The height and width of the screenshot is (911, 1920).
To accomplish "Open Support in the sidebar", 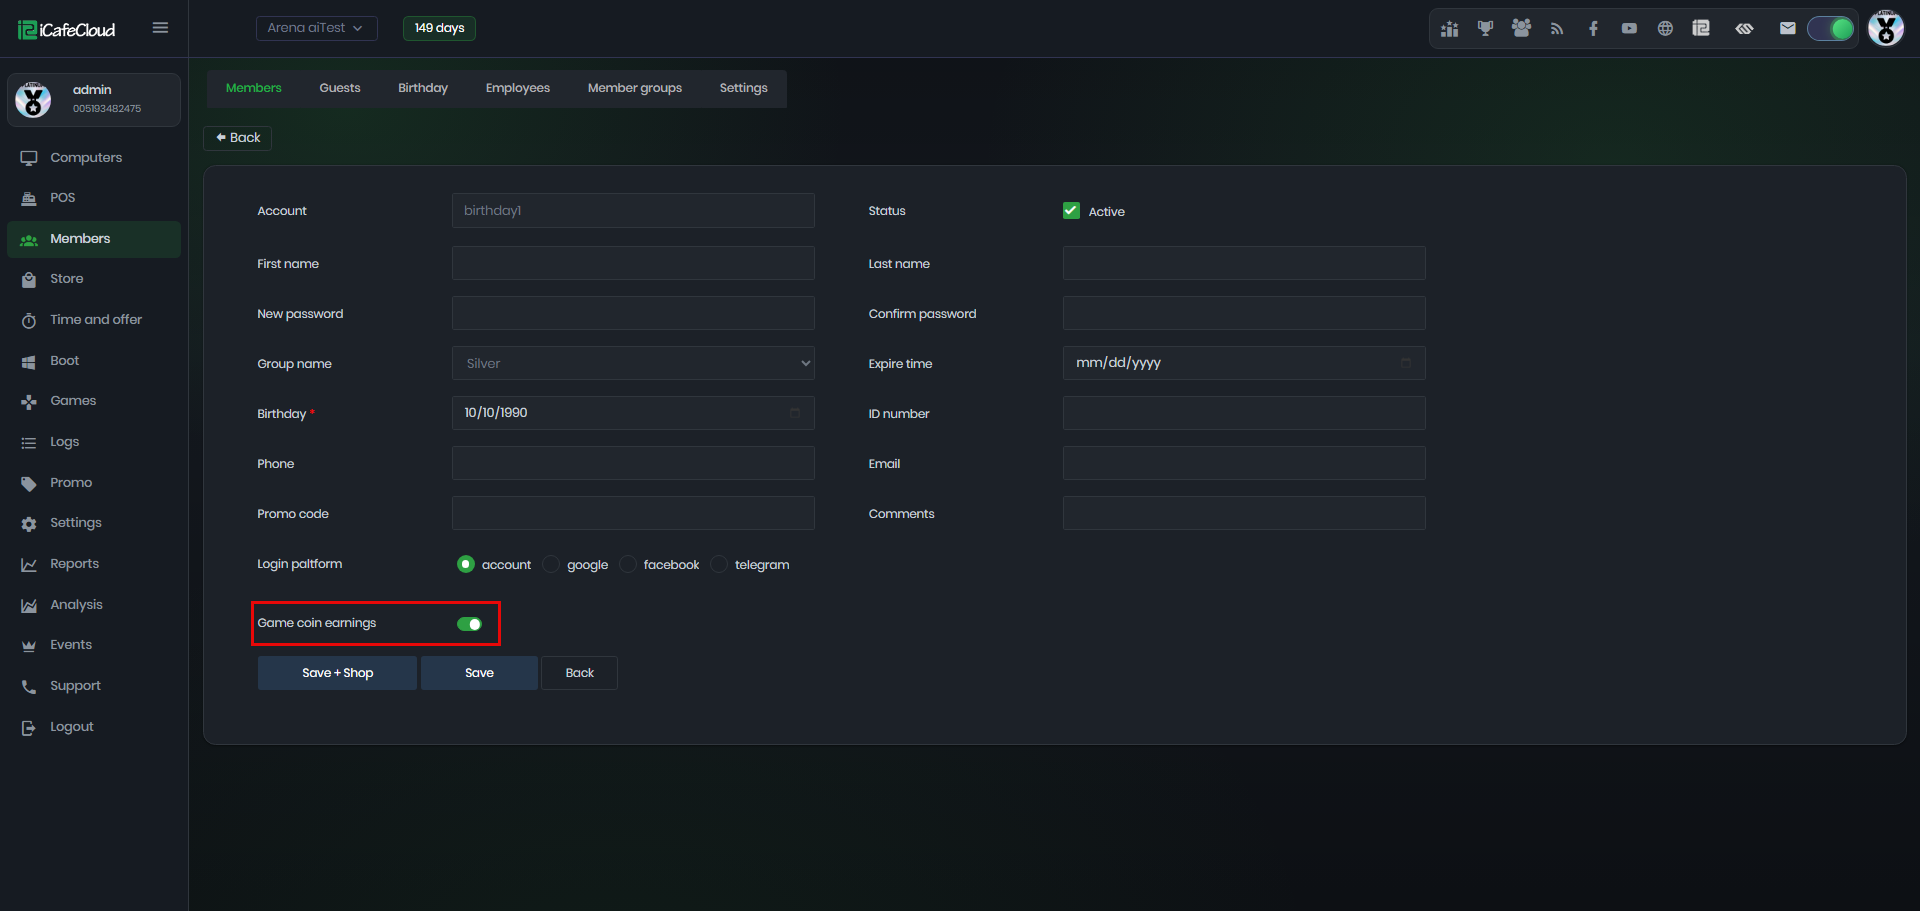I will pos(94,686).
